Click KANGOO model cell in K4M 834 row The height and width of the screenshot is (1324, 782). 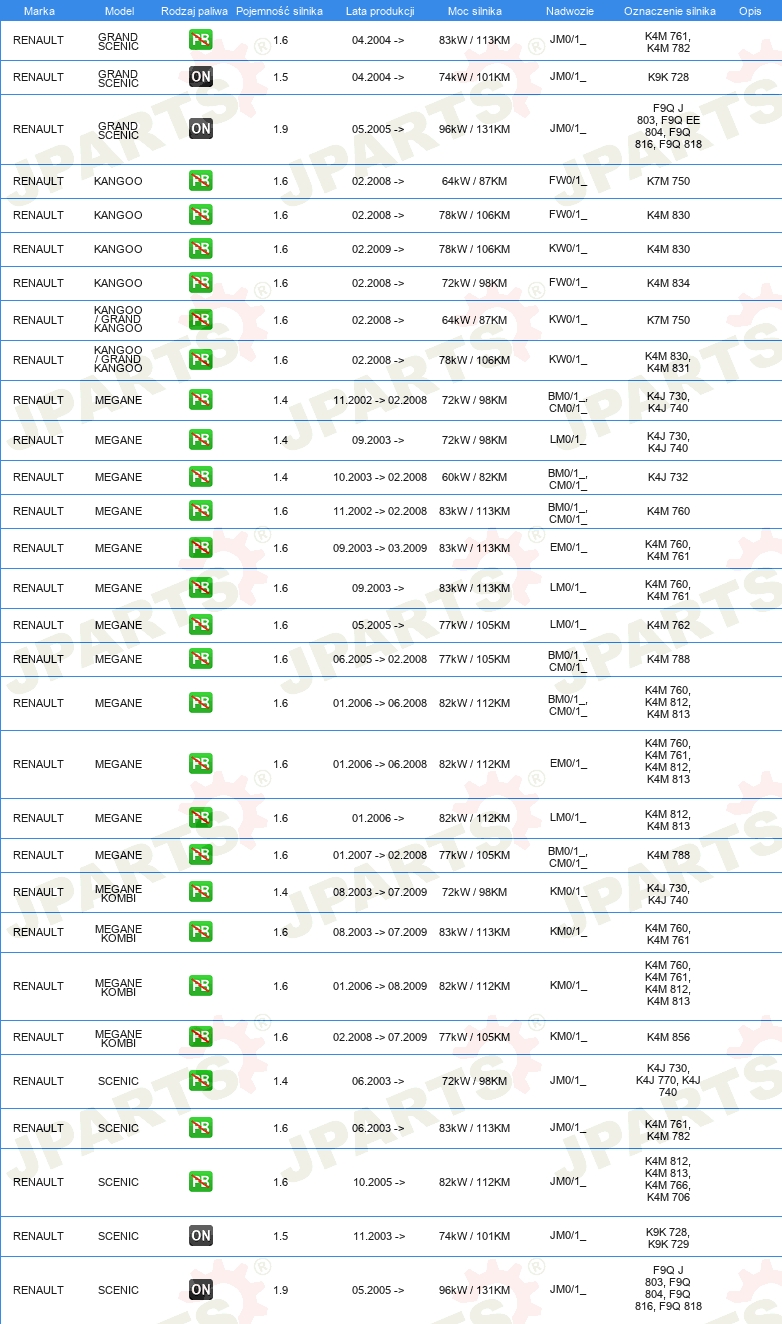click(x=118, y=283)
